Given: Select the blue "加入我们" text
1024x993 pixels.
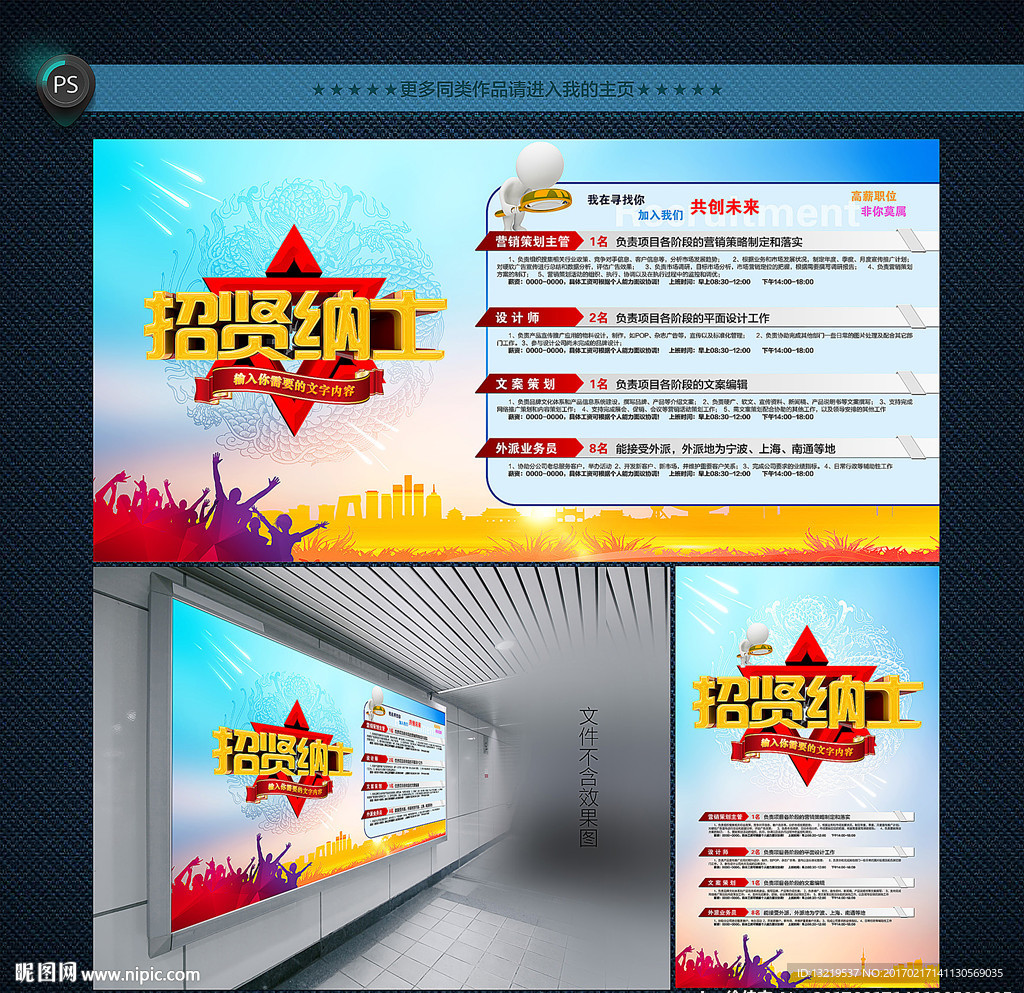Looking at the screenshot, I should point(660,215).
